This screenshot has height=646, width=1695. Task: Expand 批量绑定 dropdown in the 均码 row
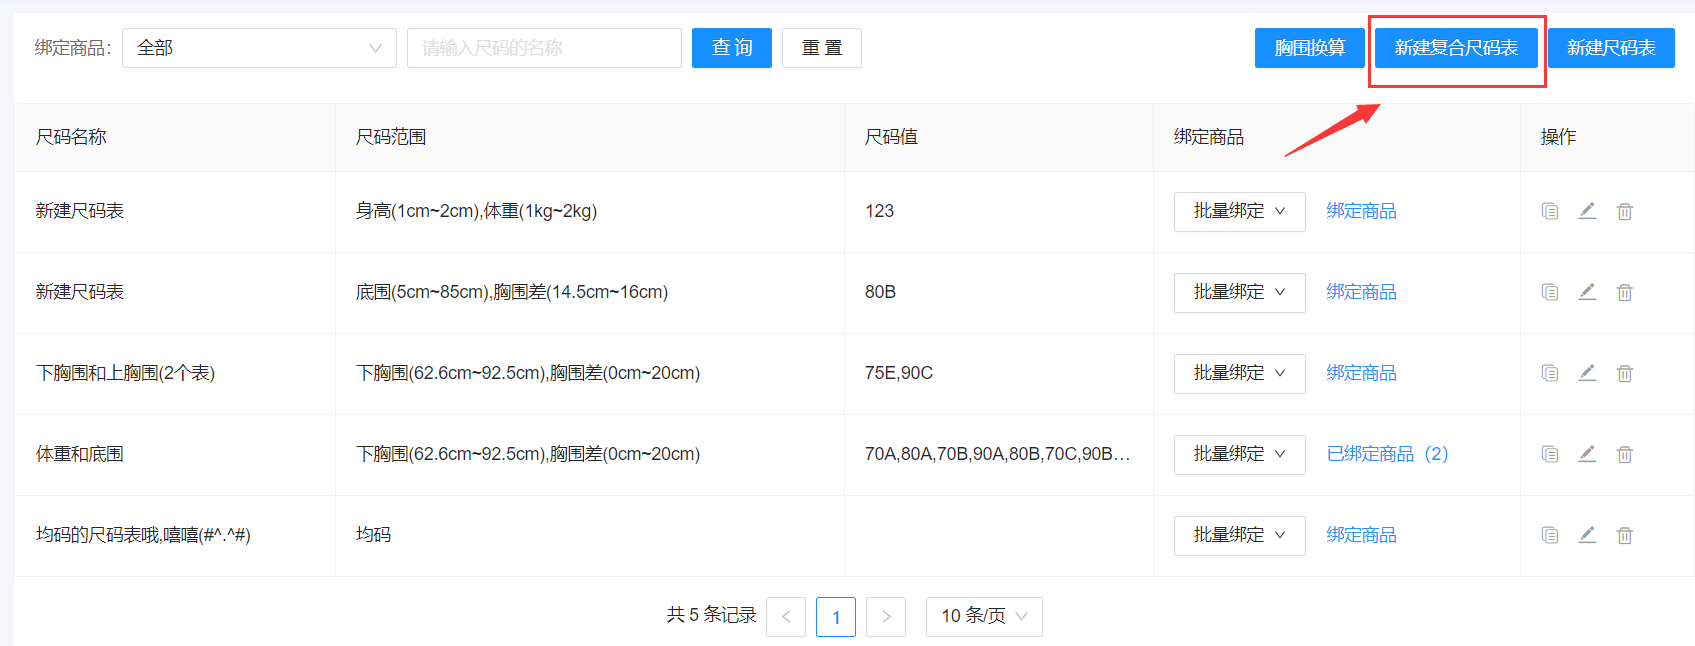1239,535
